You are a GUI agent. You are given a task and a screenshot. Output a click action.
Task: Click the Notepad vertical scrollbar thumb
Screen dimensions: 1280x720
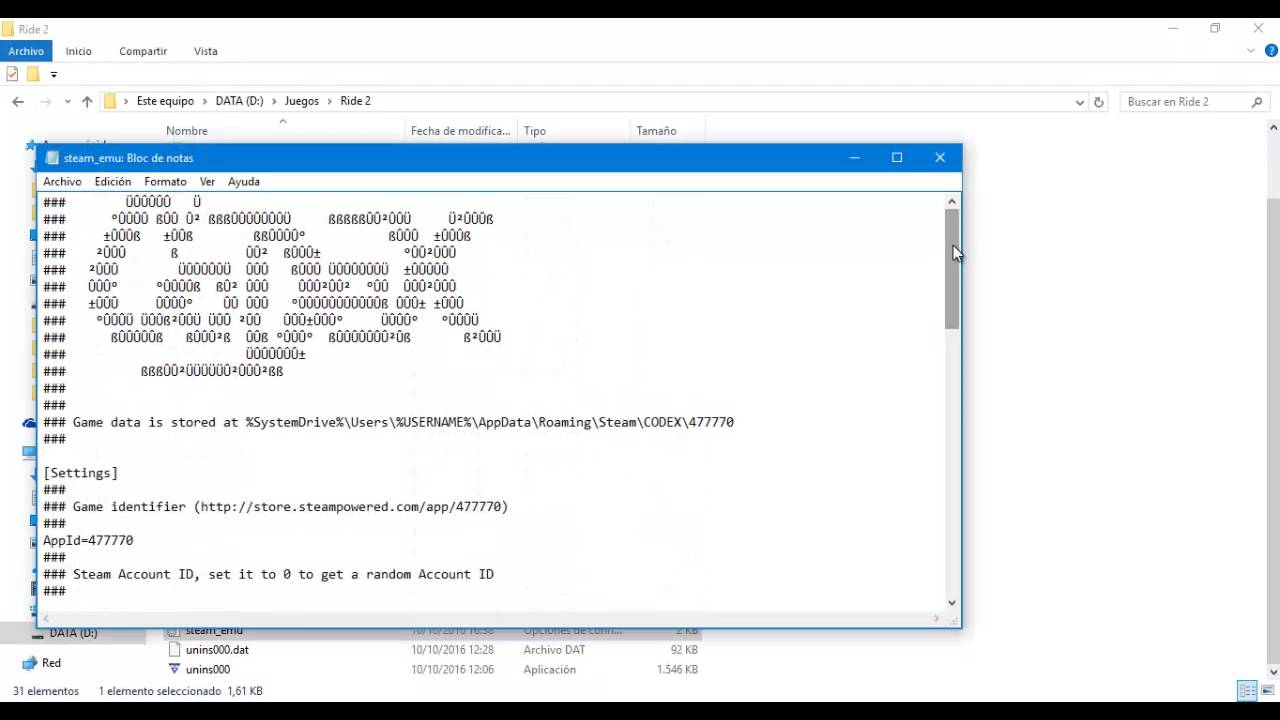pos(952,270)
